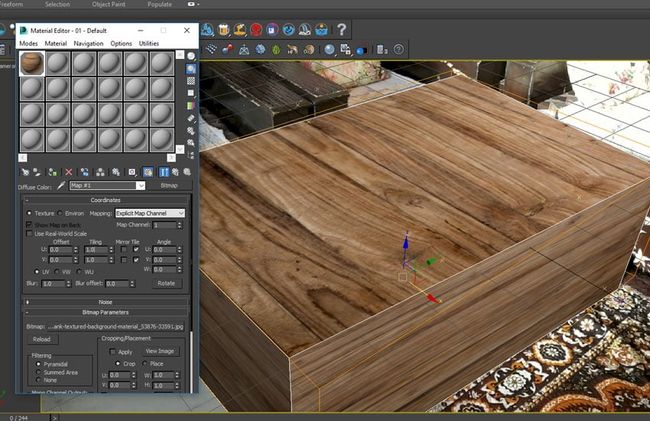This screenshot has height=421, width=650.
Task: Select the Texture radio button
Action: (x=29, y=213)
